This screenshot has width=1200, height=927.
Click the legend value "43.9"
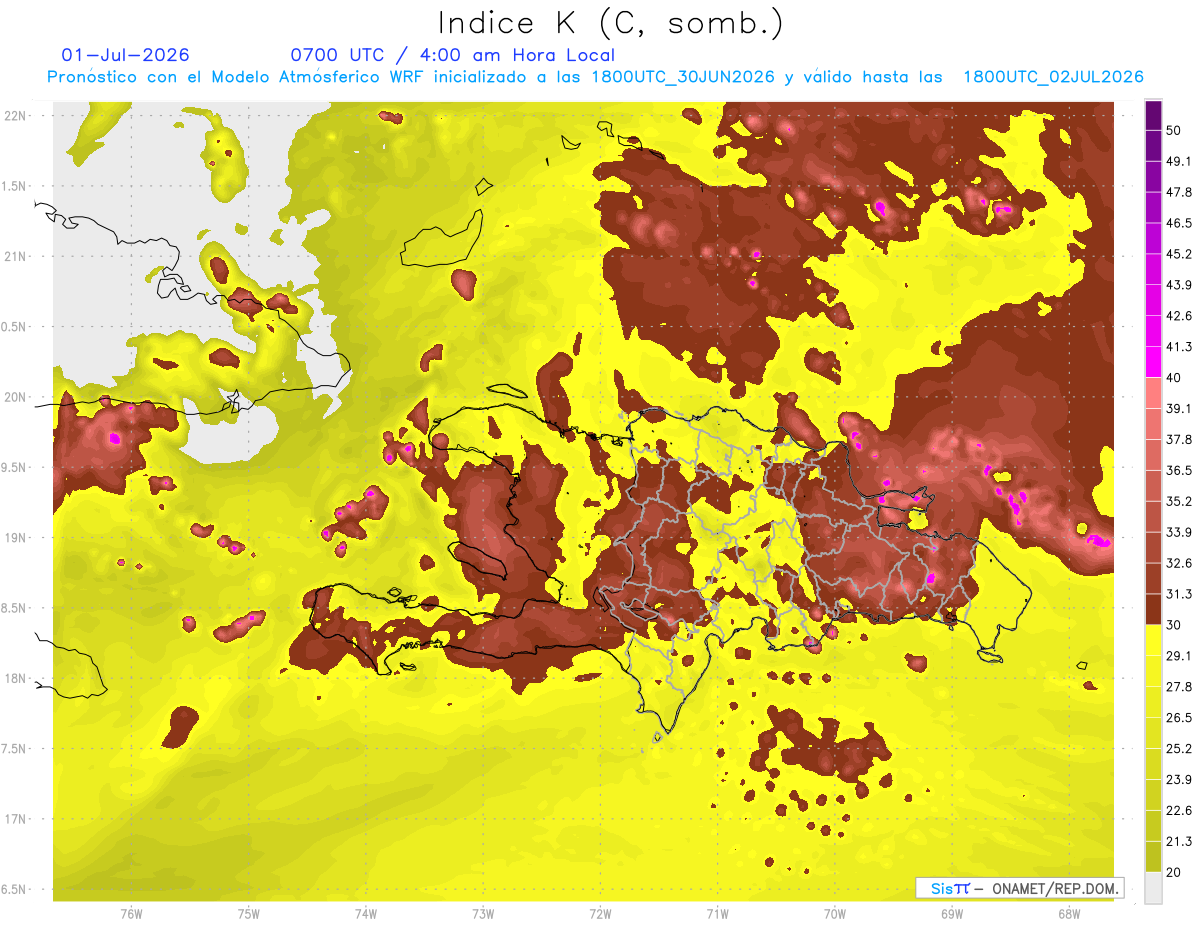(1179, 285)
